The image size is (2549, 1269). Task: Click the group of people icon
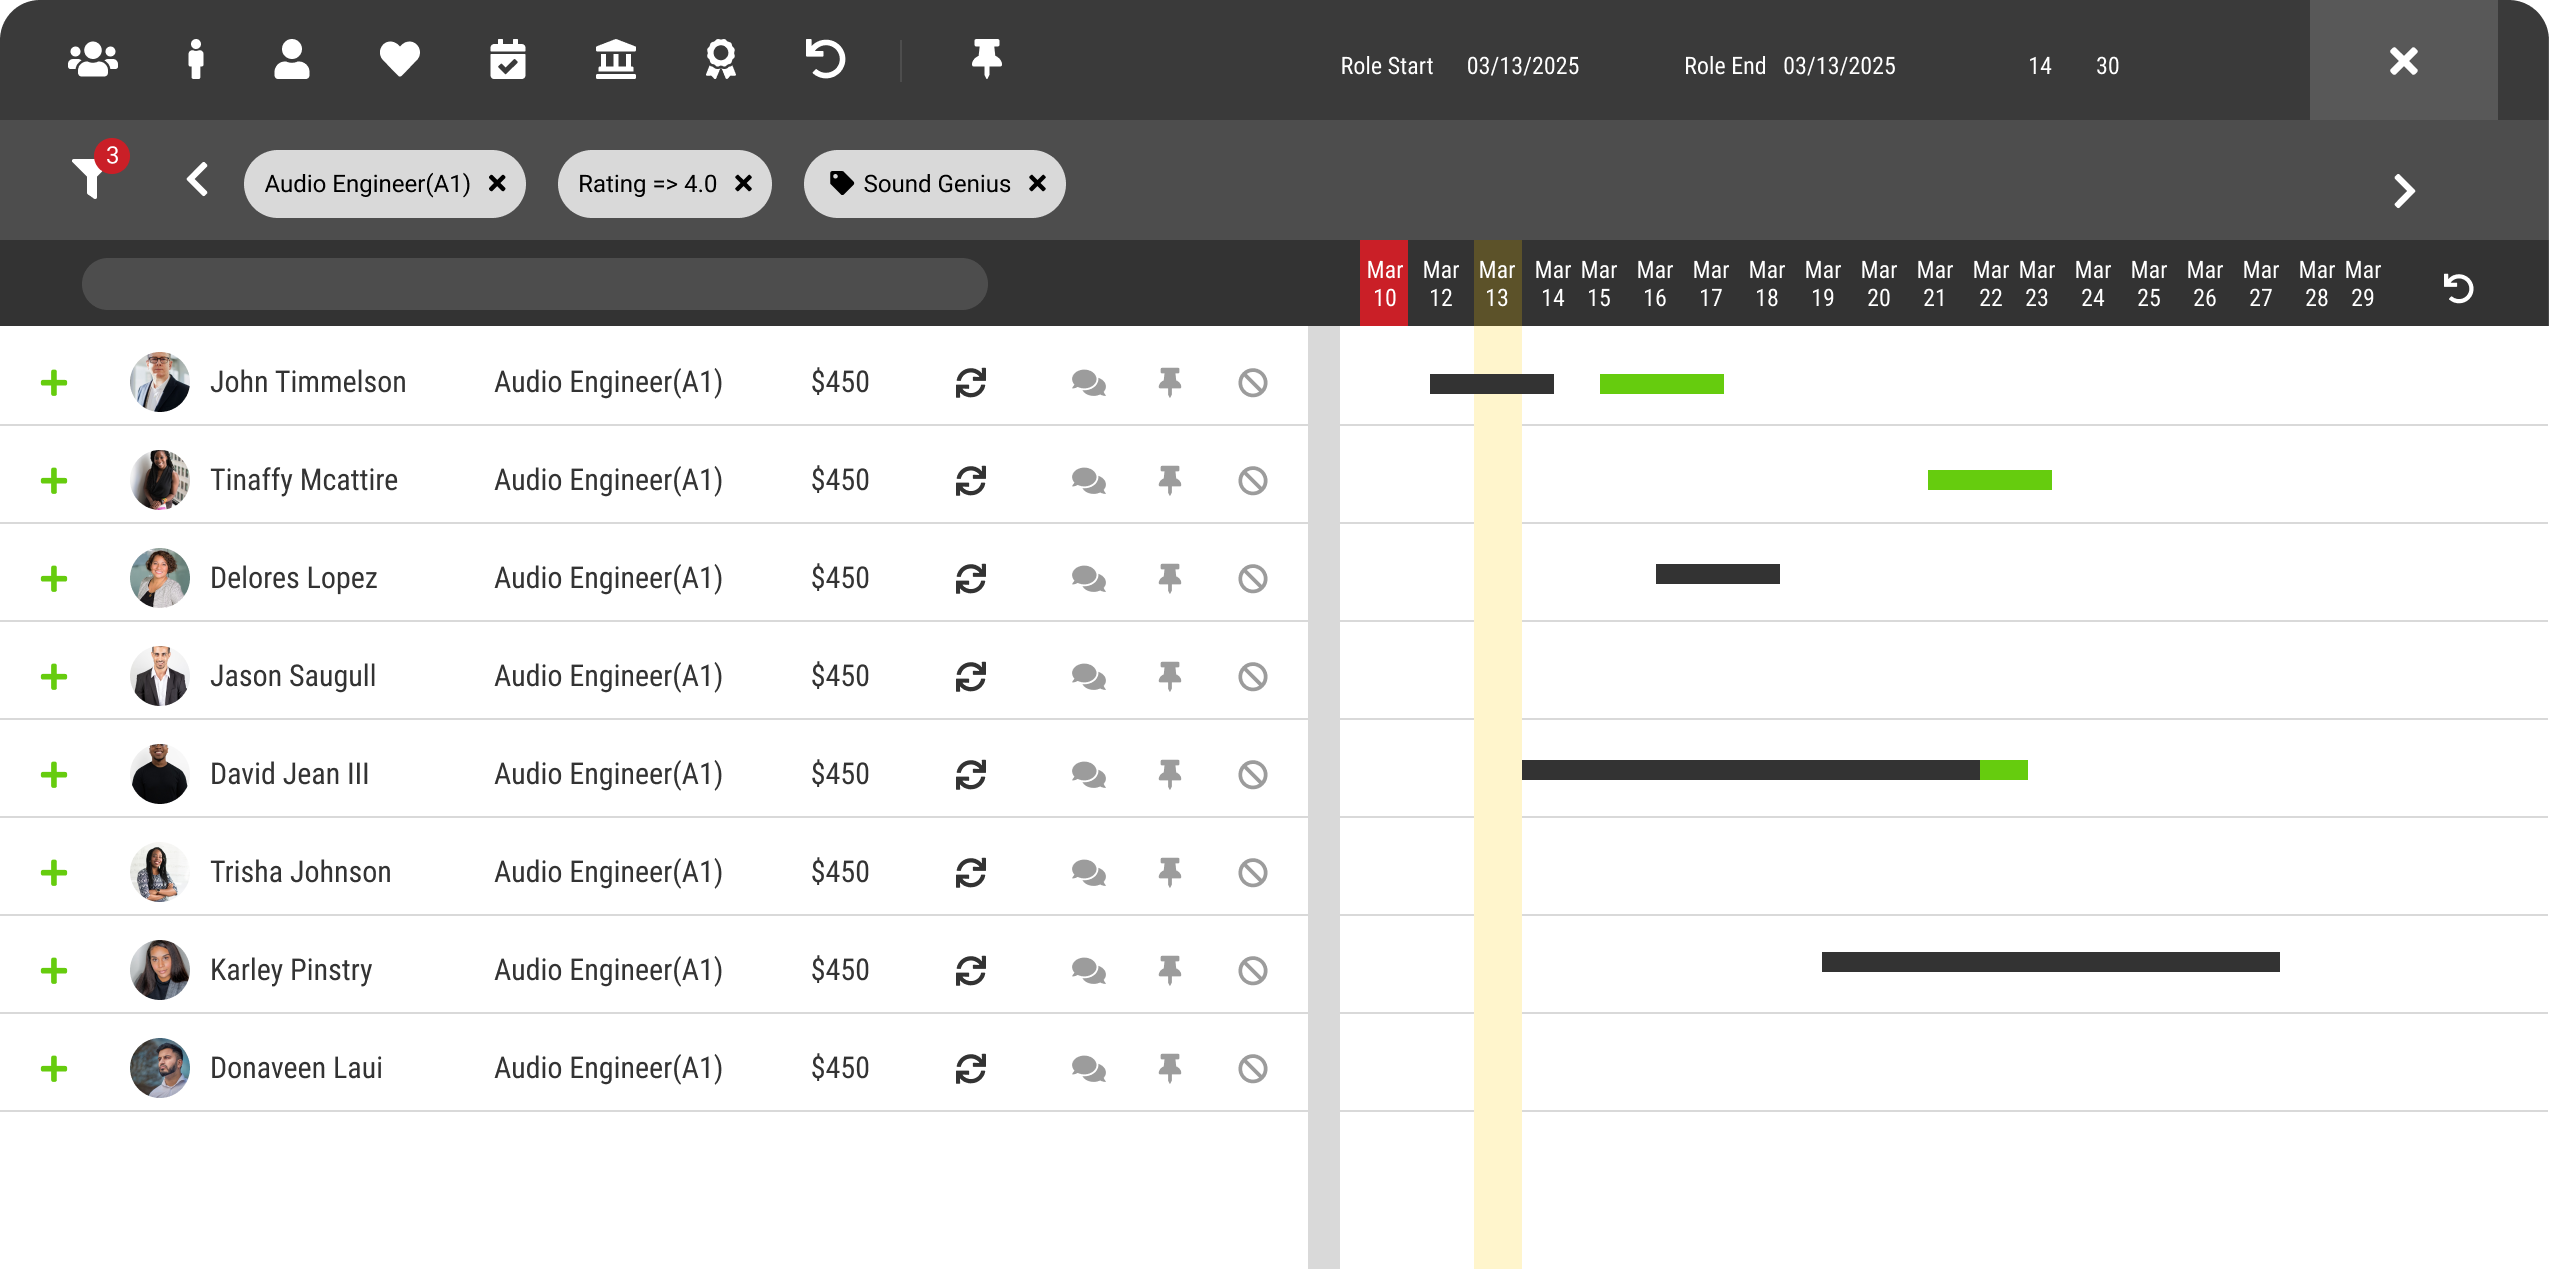[x=93, y=60]
